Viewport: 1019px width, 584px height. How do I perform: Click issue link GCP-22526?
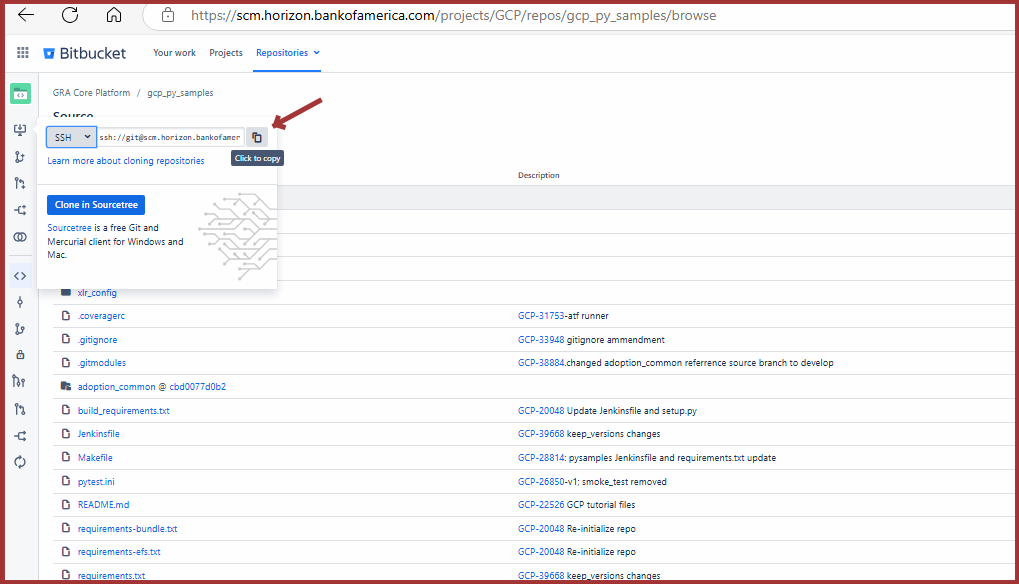(541, 504)
